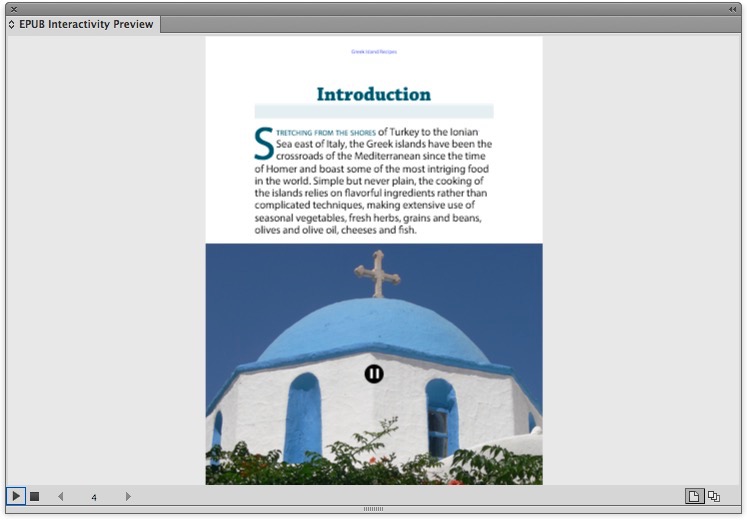Close the preview panel with X
Viewport: 747px width, 521px height.
coord(14,9)
